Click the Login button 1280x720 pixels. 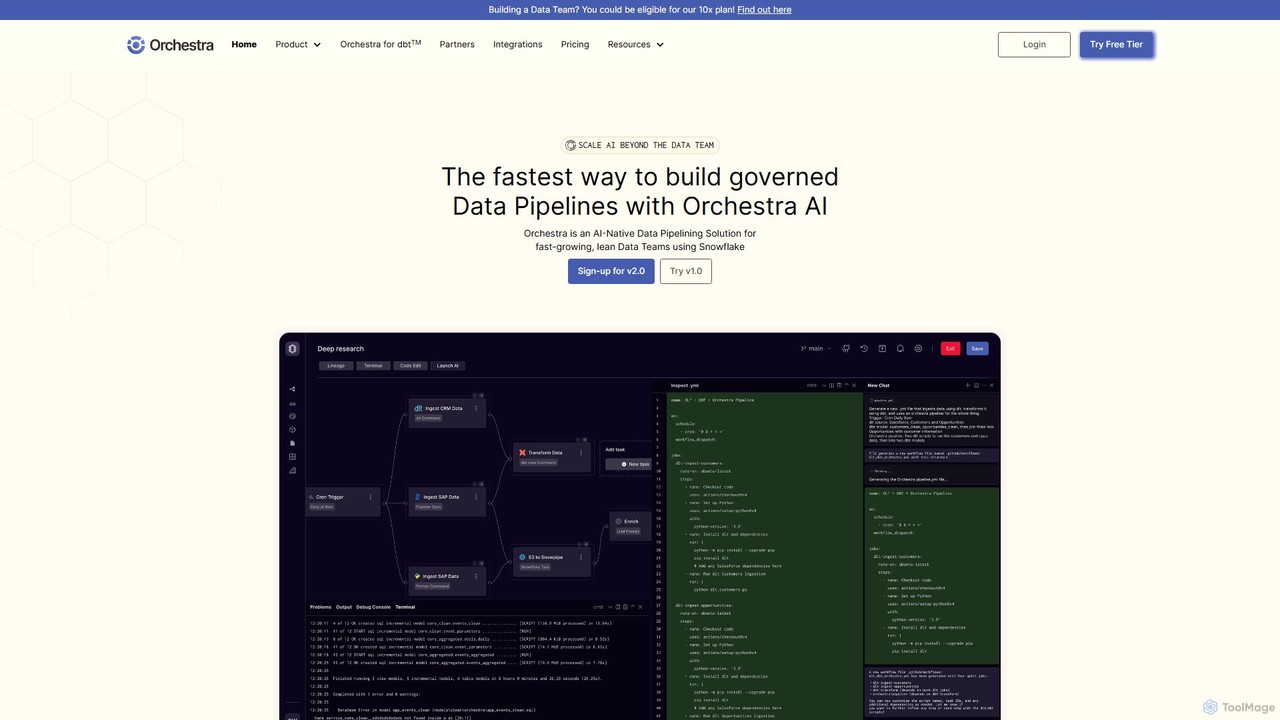pos(1034,44)
